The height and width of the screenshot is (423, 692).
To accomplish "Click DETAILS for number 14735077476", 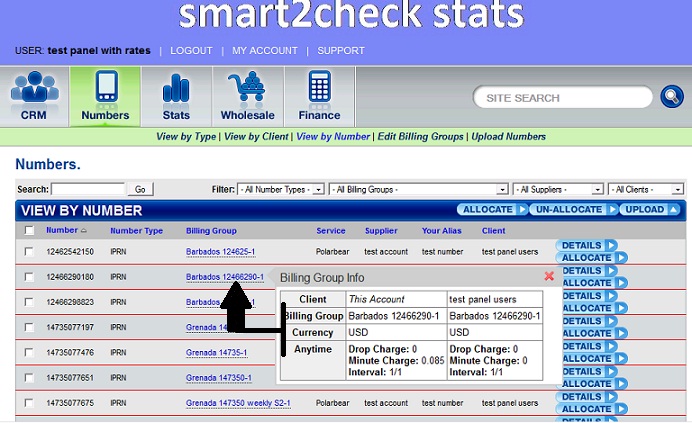I will coord(589,346).
